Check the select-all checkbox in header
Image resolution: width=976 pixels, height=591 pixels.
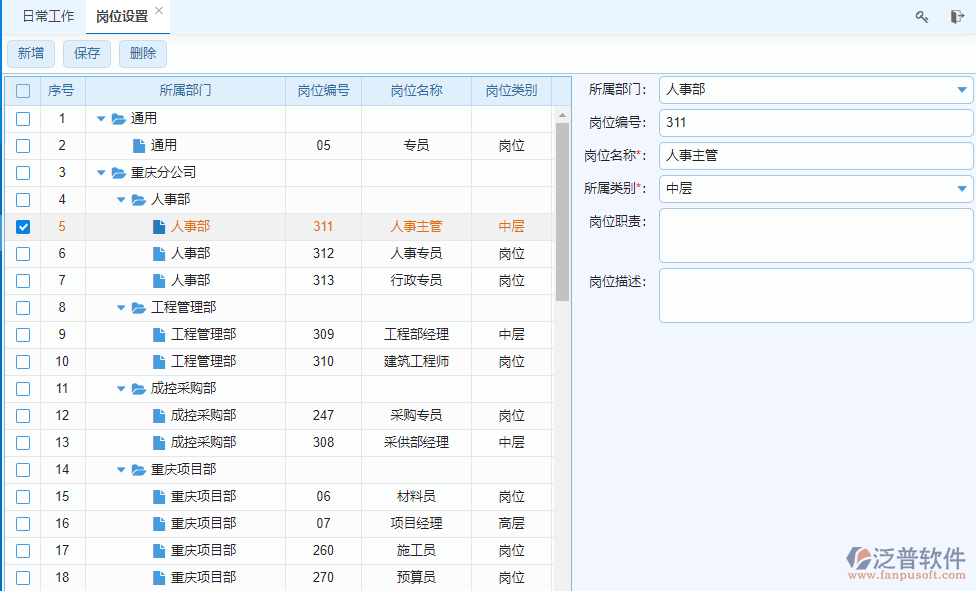(x=22, y=90)
